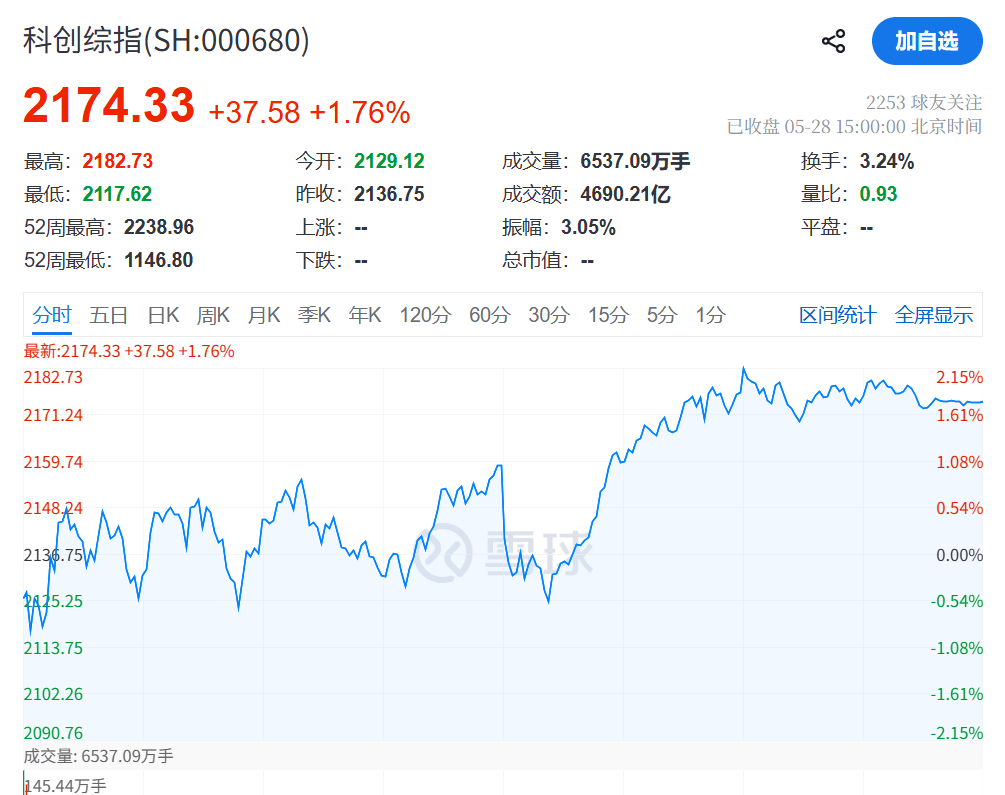Click 2253 球友关注 text
The width and height of the screenshot is (1005, 795).
[x=924, y=103]
